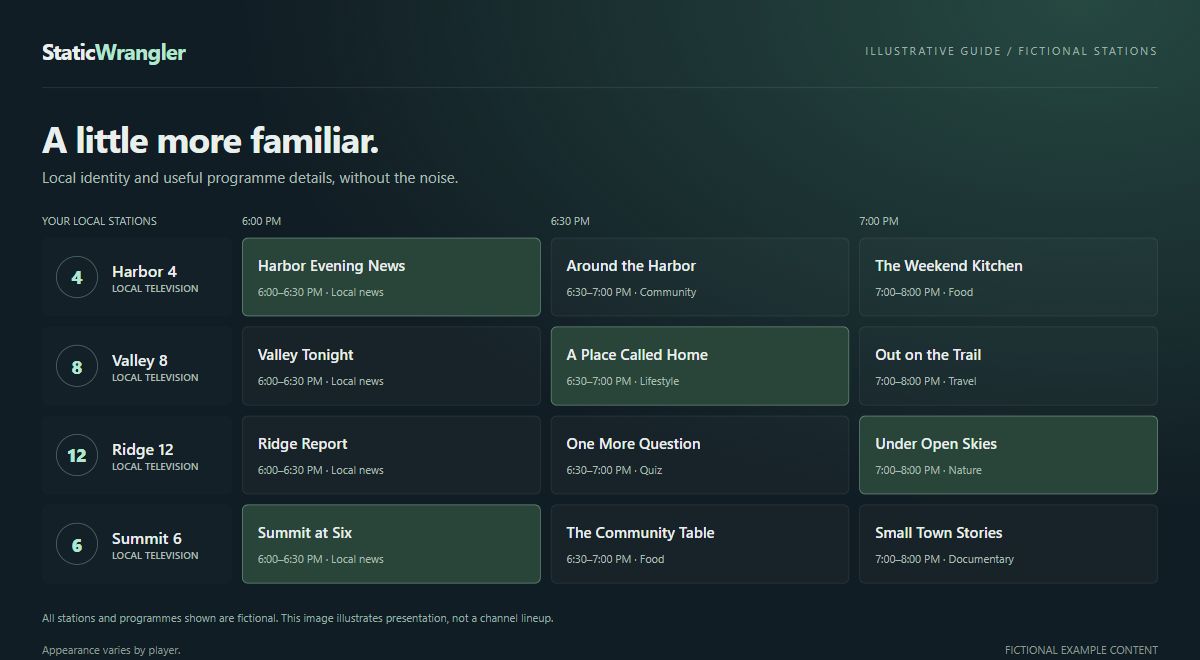This screenshot has height=660, width=1200.
Task: Click the Fictional Example Content footer label
Action: click(1081, 650)
